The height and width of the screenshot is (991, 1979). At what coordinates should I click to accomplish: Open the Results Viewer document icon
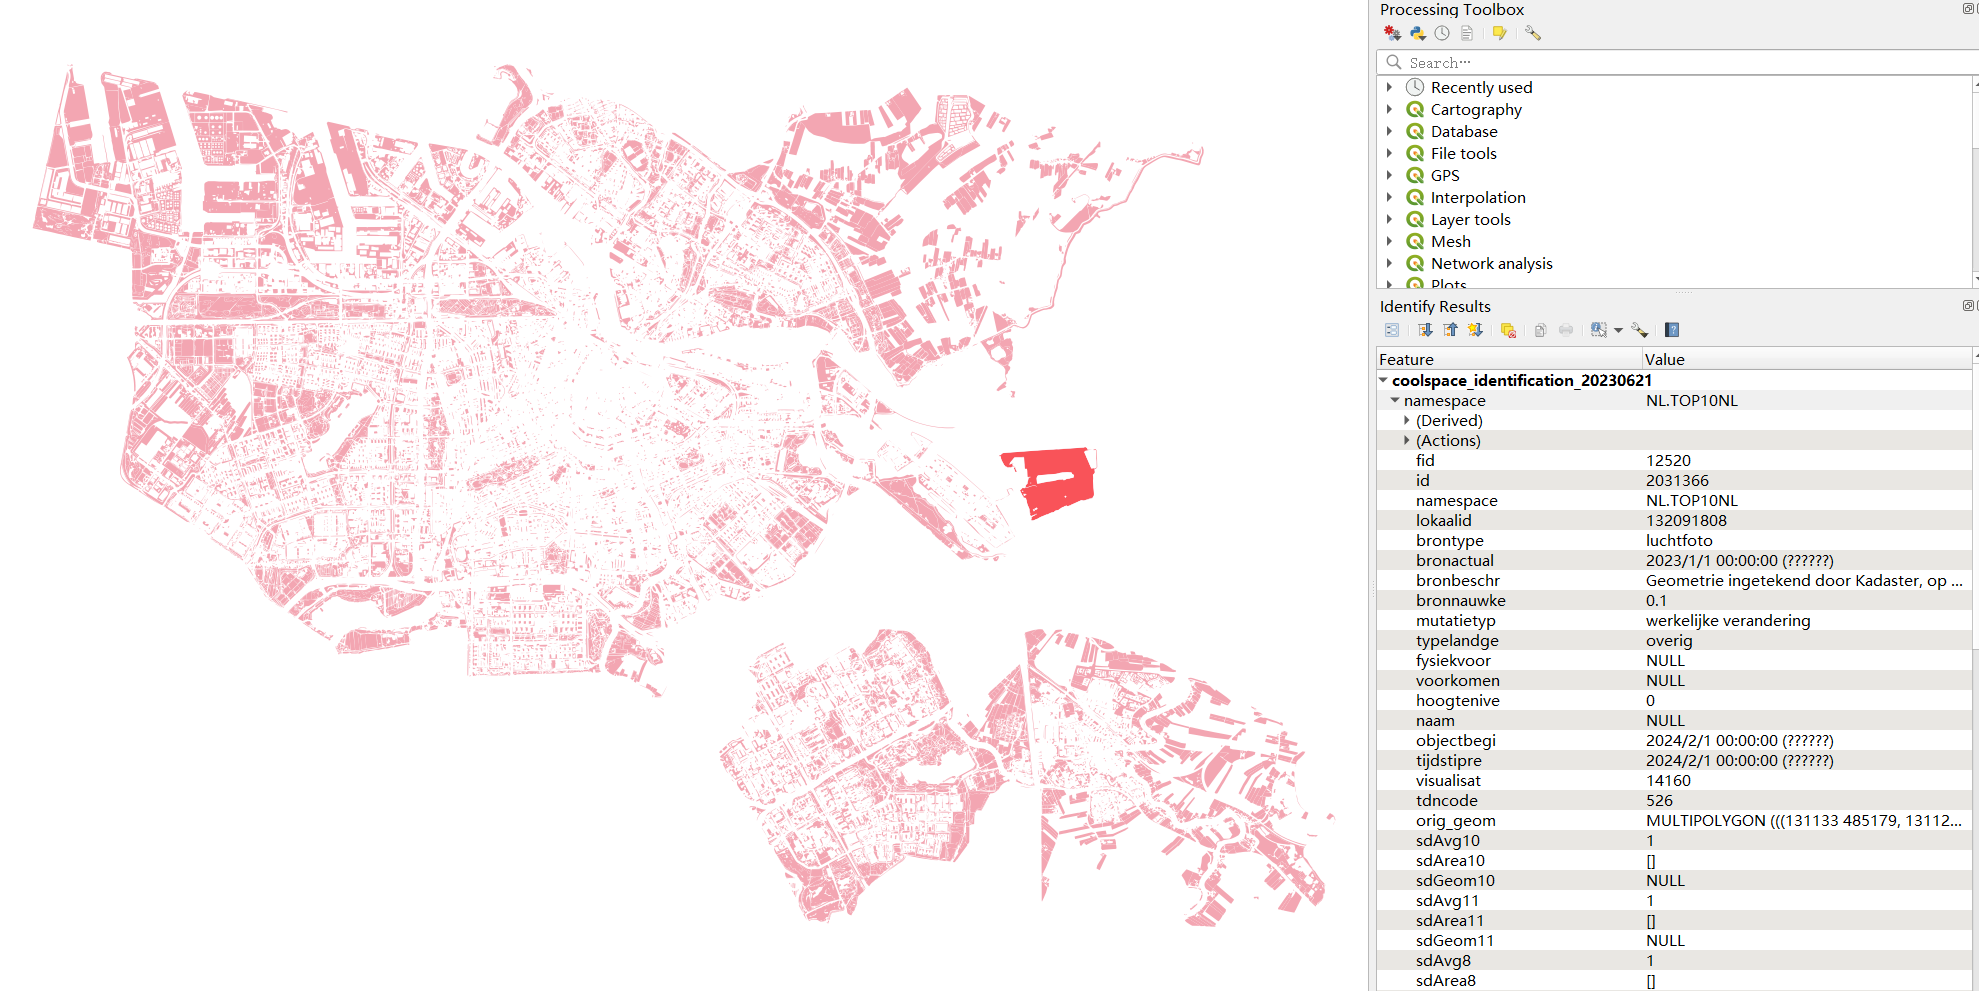pos(1467,33)
